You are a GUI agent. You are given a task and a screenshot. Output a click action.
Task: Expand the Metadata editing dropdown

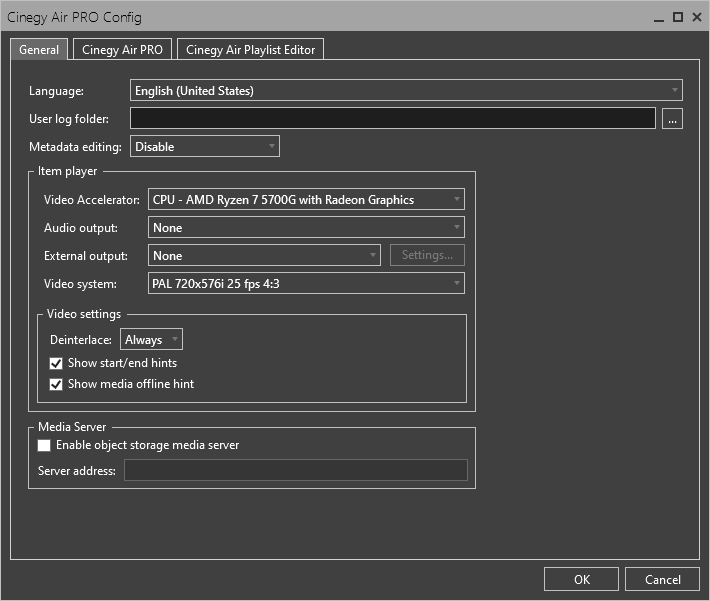coord(205,146)
